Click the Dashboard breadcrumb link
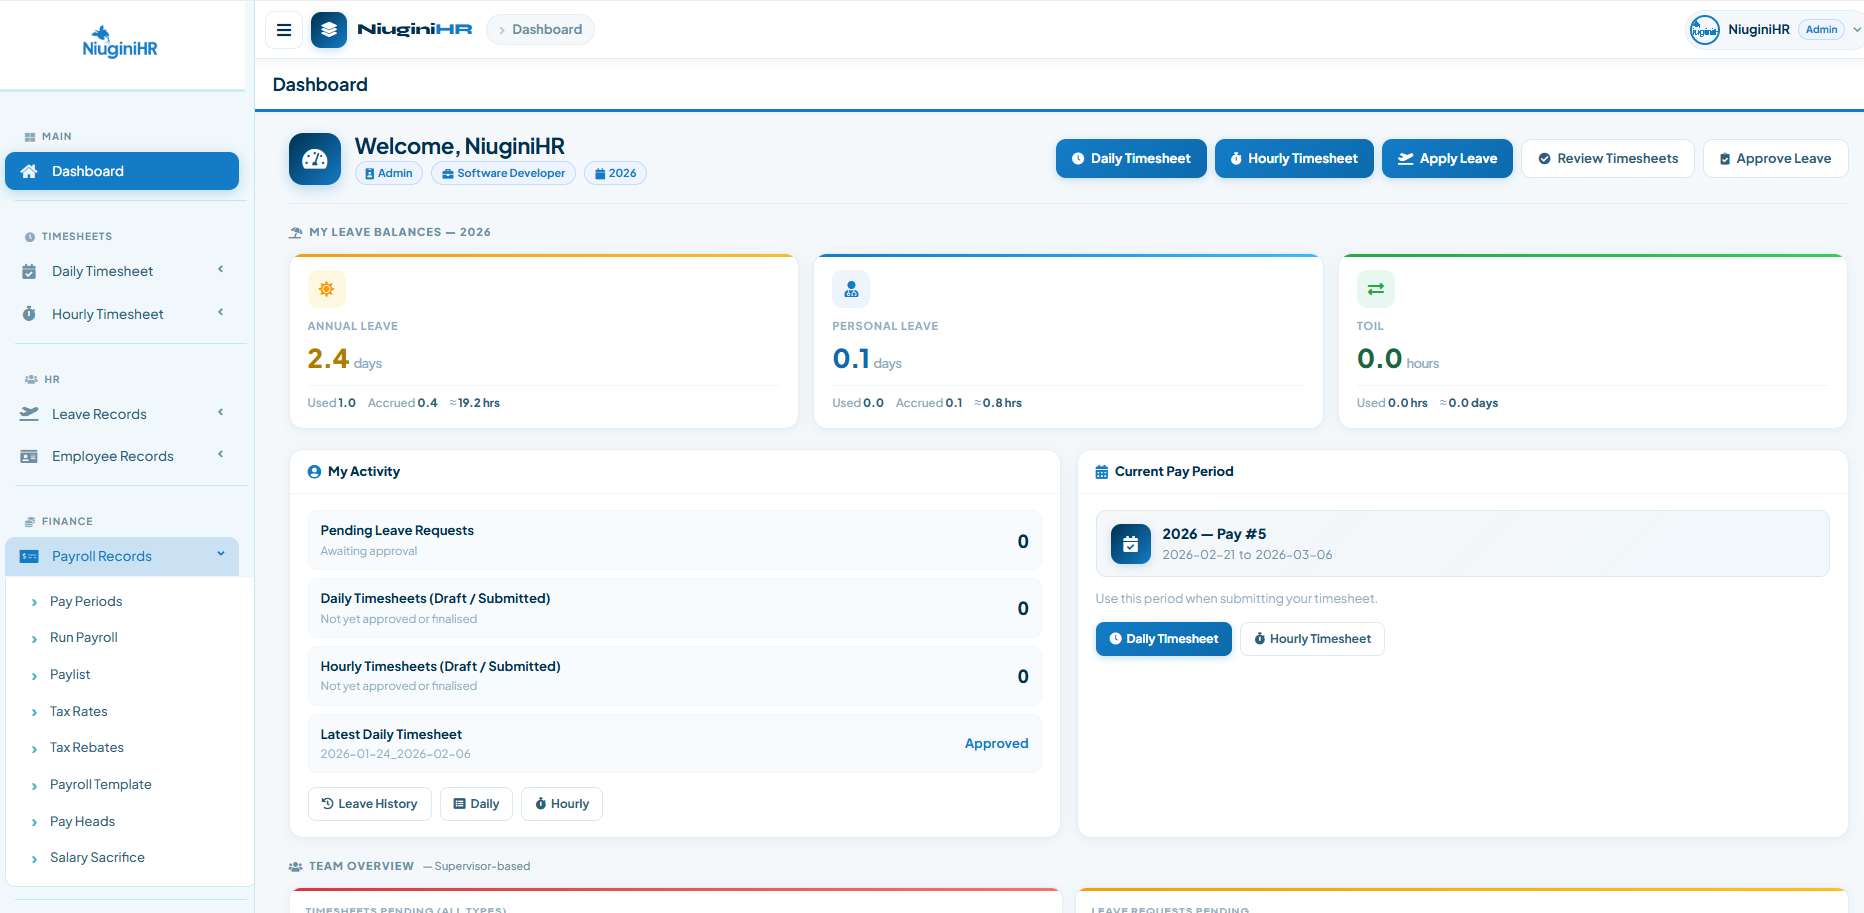This screenshot has height=913, width=1864. (547, 30)
